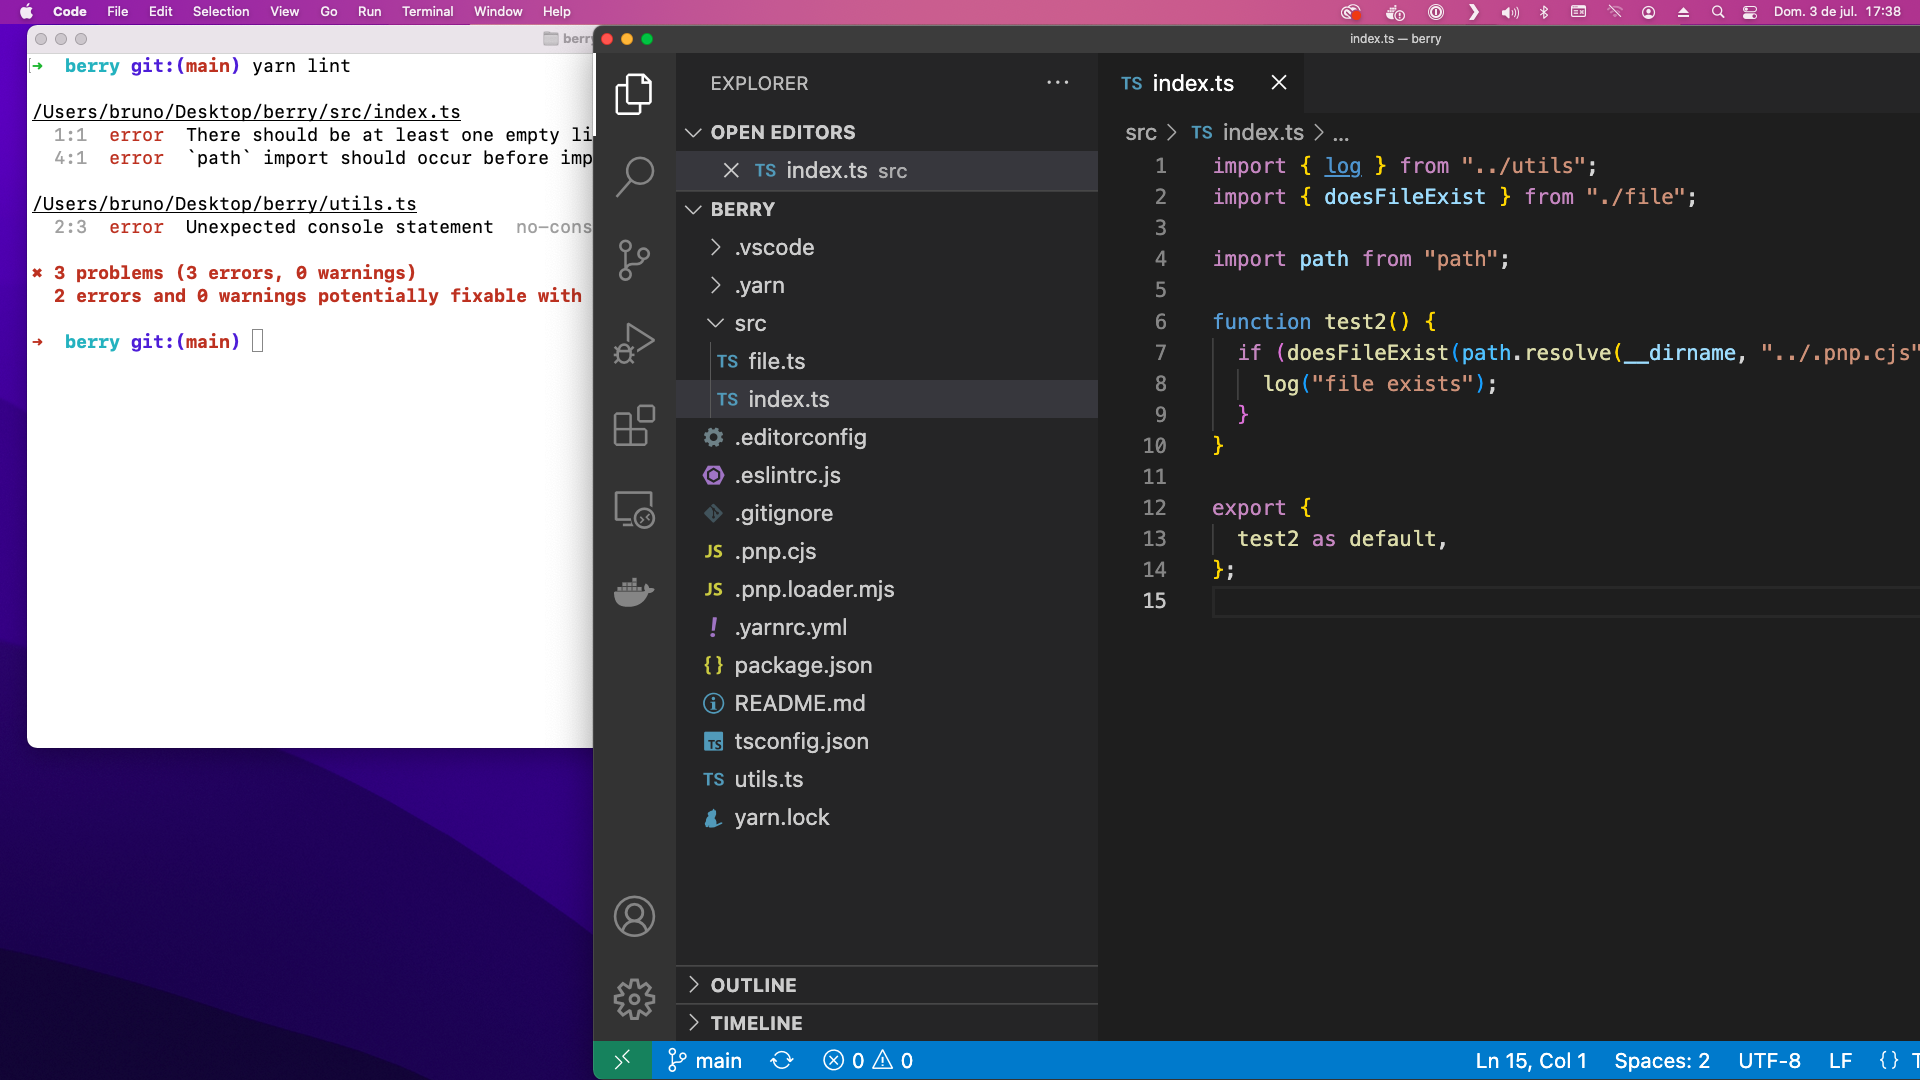Open the Docker view
The height and width of the screenshot is (1080, 1920).
[x=634, y=592]
